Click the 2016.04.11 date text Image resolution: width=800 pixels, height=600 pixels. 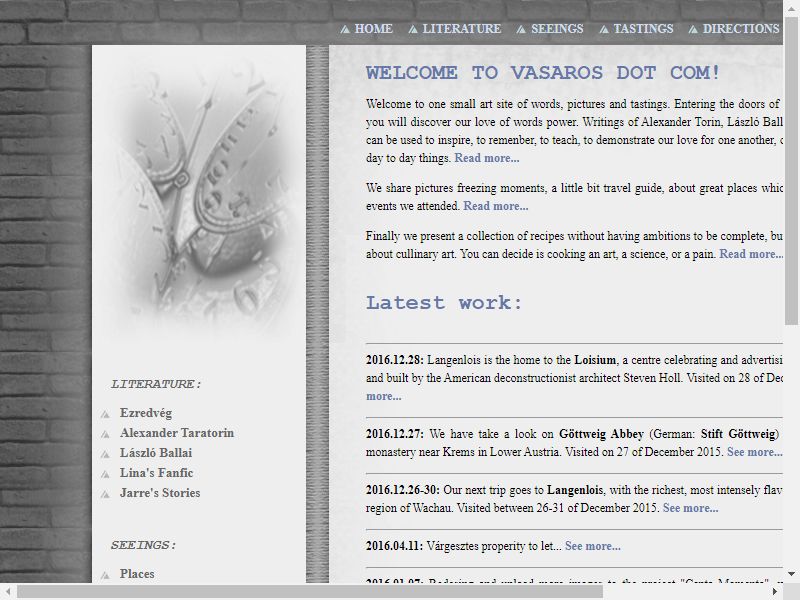[394, 546]
